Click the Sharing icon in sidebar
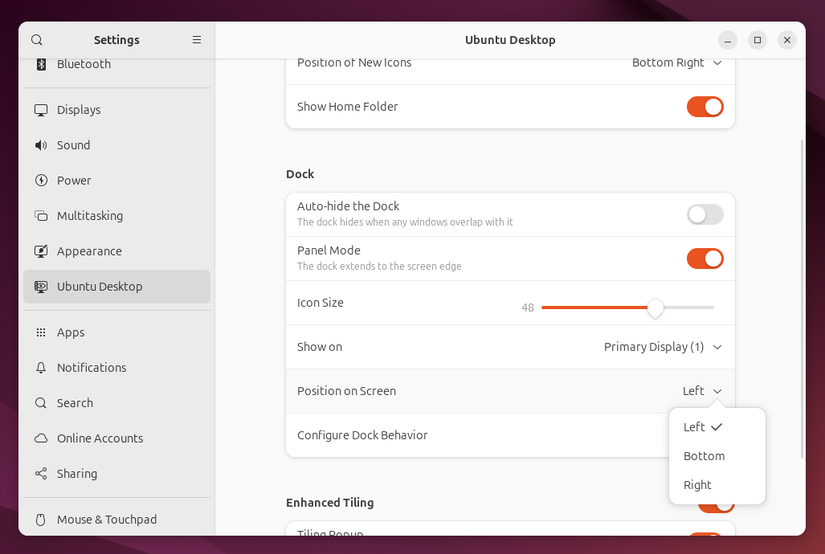Viewport: 825px width, 554px height. pos(41,474)
